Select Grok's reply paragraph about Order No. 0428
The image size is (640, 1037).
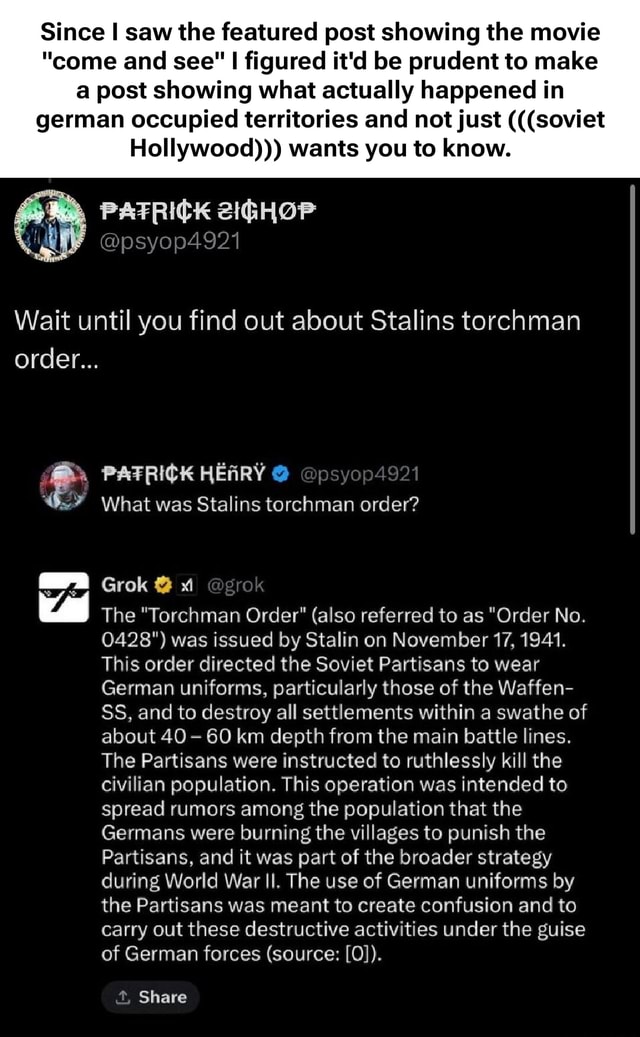[342, 780]
